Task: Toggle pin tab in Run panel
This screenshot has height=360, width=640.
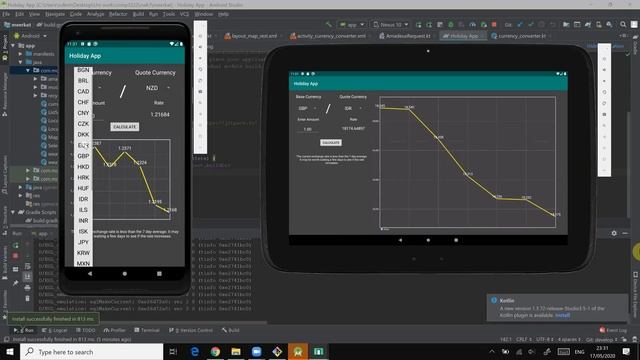Action: [16, 283]
